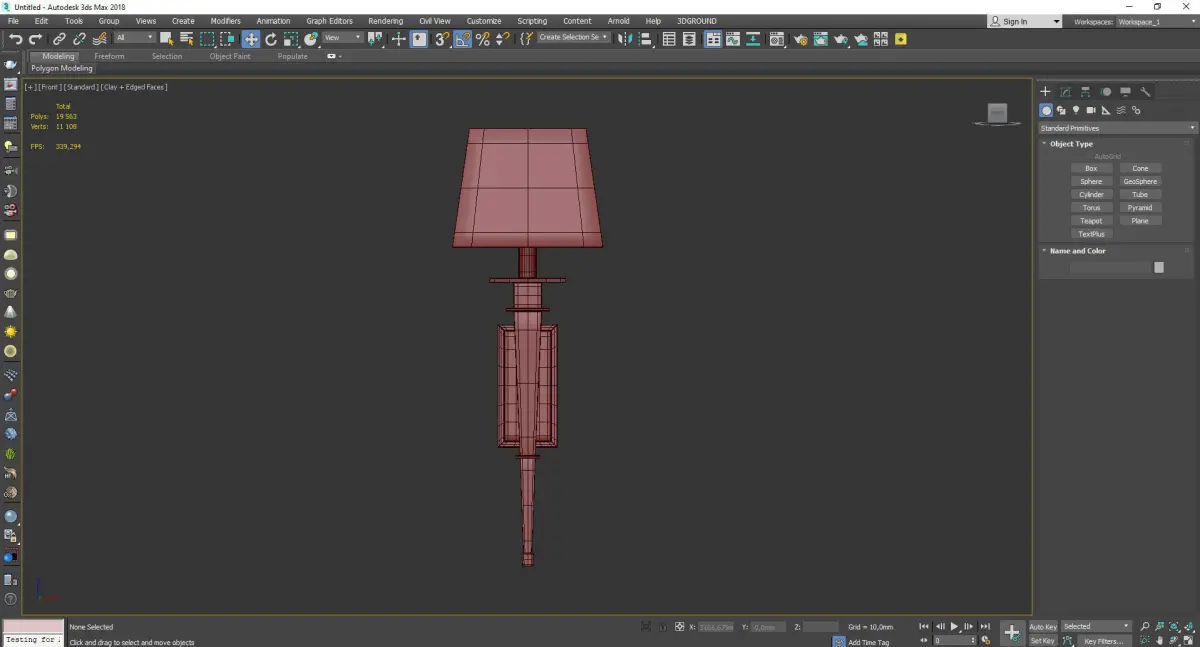Activate the Select and Scale tool
This screenshot has height=647, width=1200.
coord(291,39)
